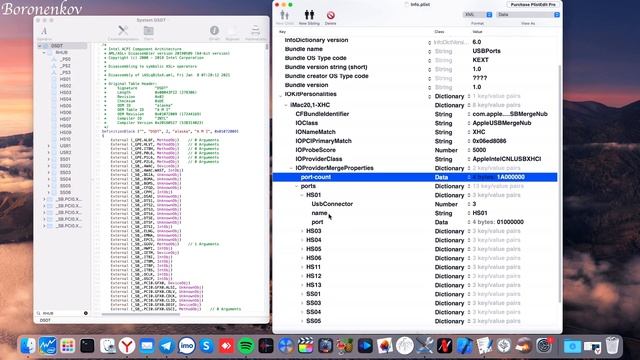This screenshot has width=640, height=360.
Task: Click the value AppleUSBMergeNub
Action: coord(502,123)
